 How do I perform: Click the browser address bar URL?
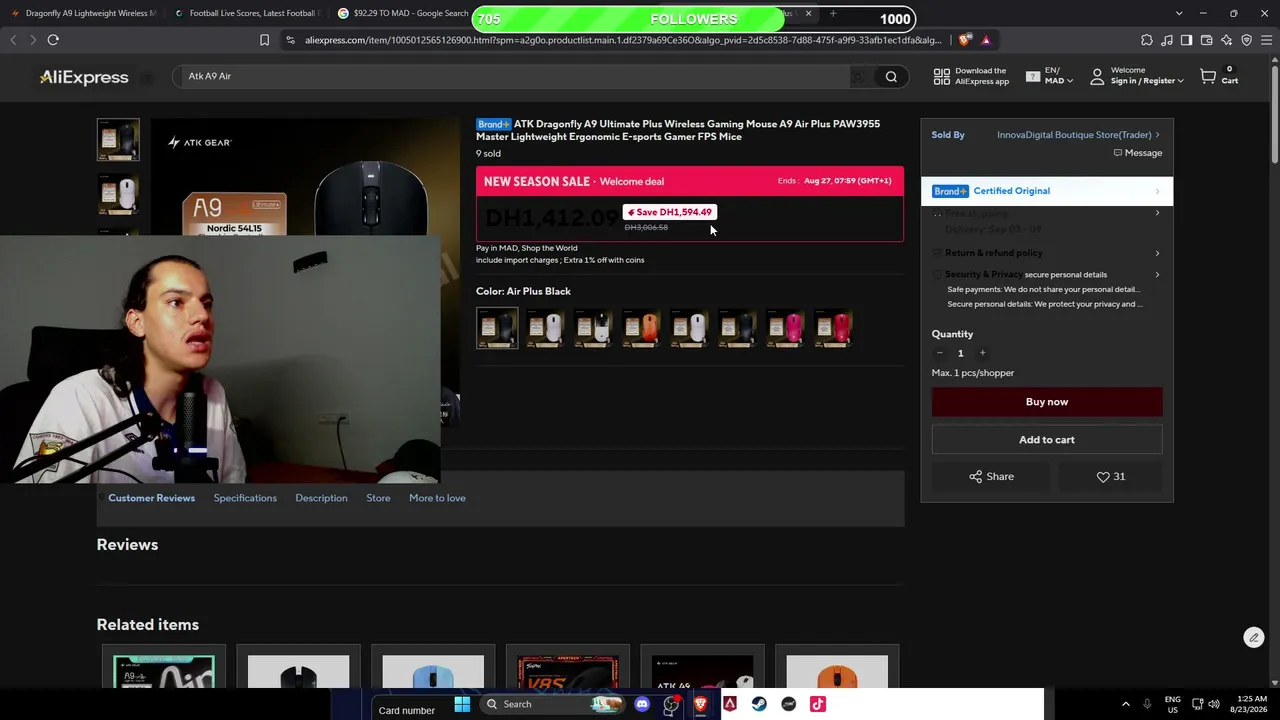pos(622,40)
